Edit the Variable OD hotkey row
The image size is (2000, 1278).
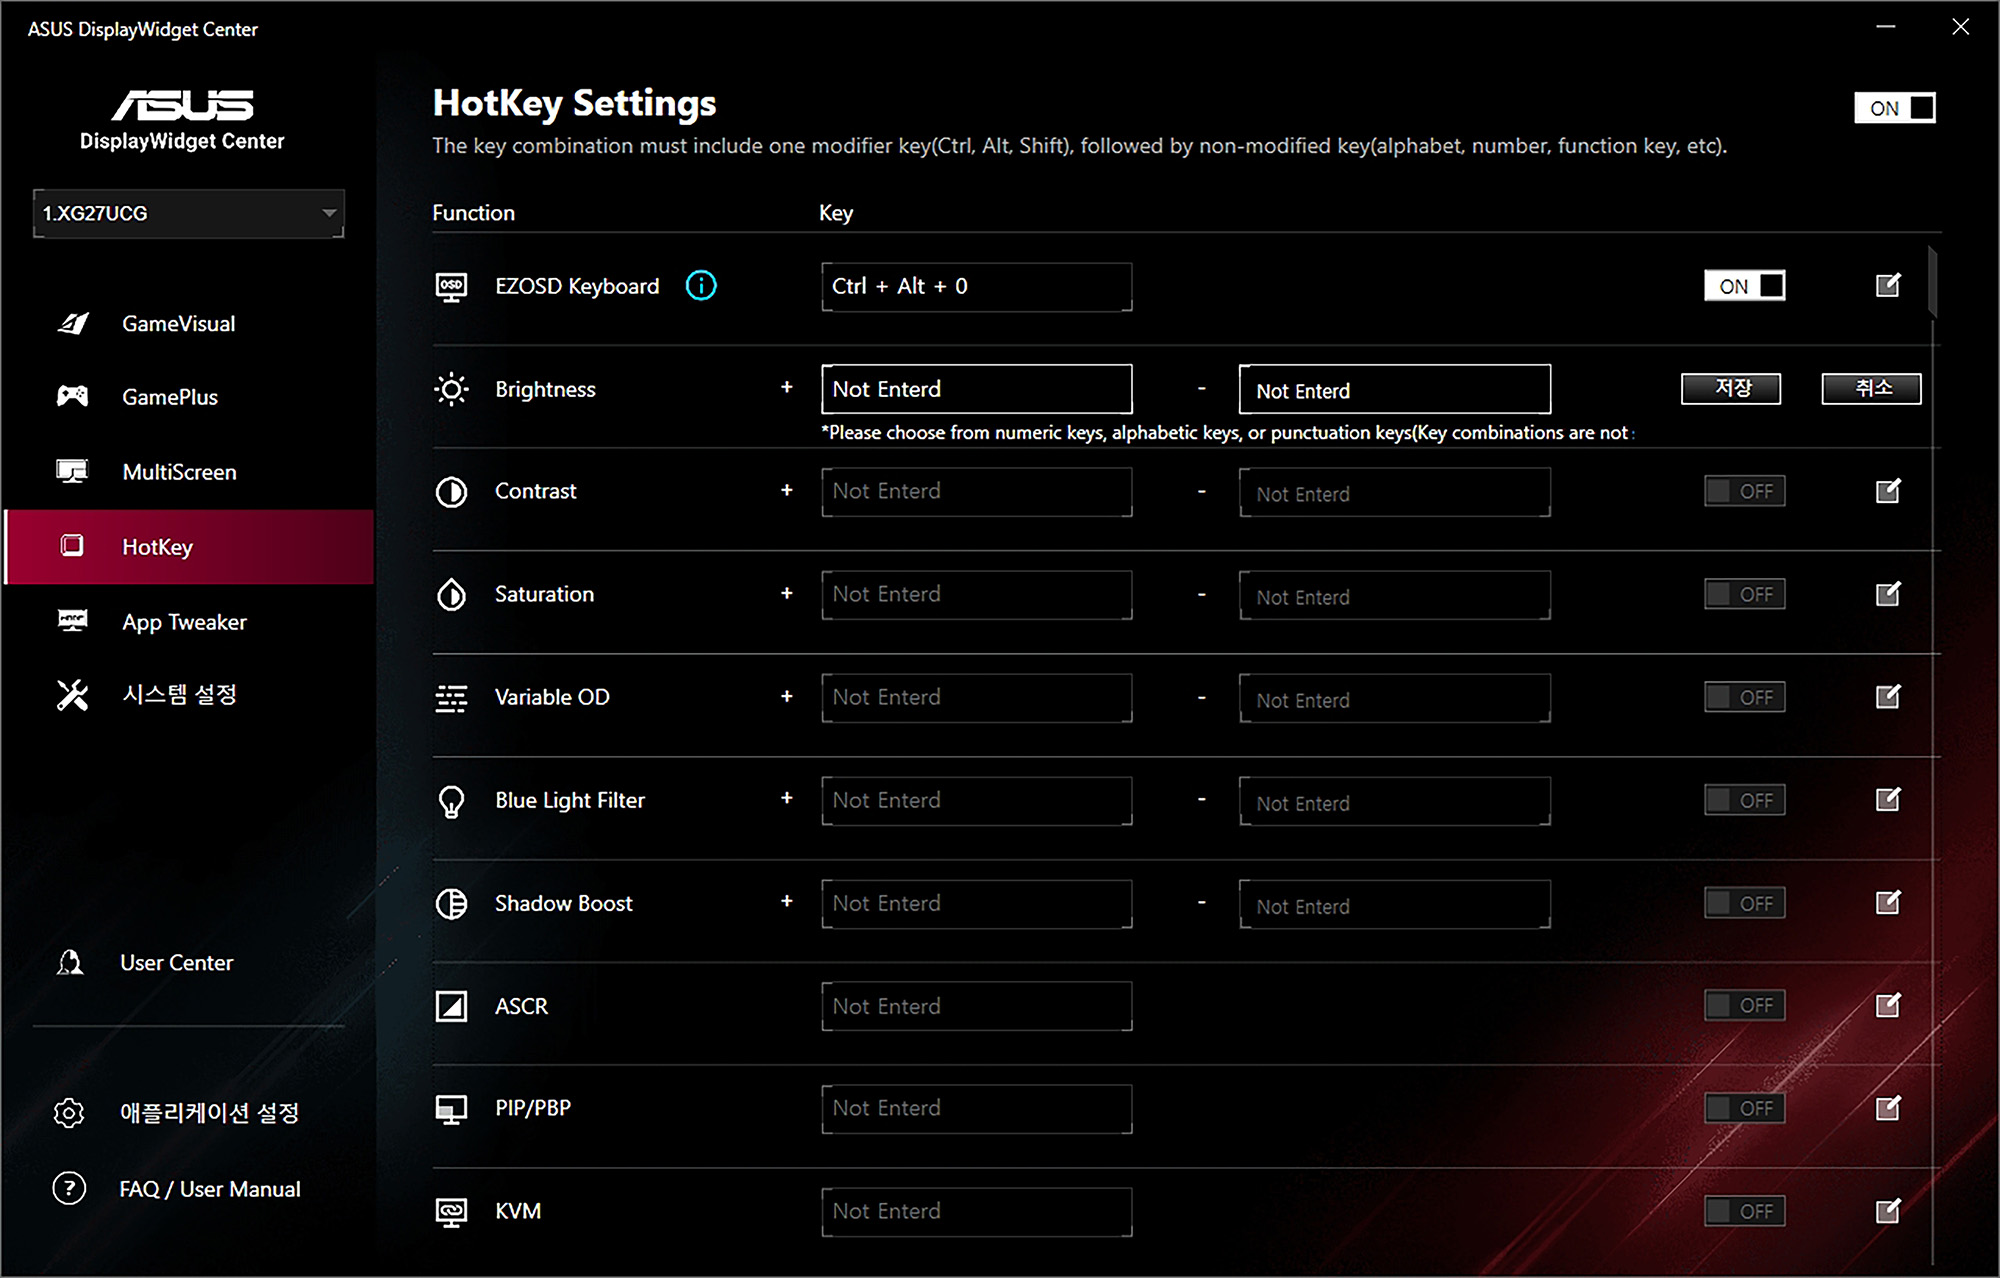1887,697
